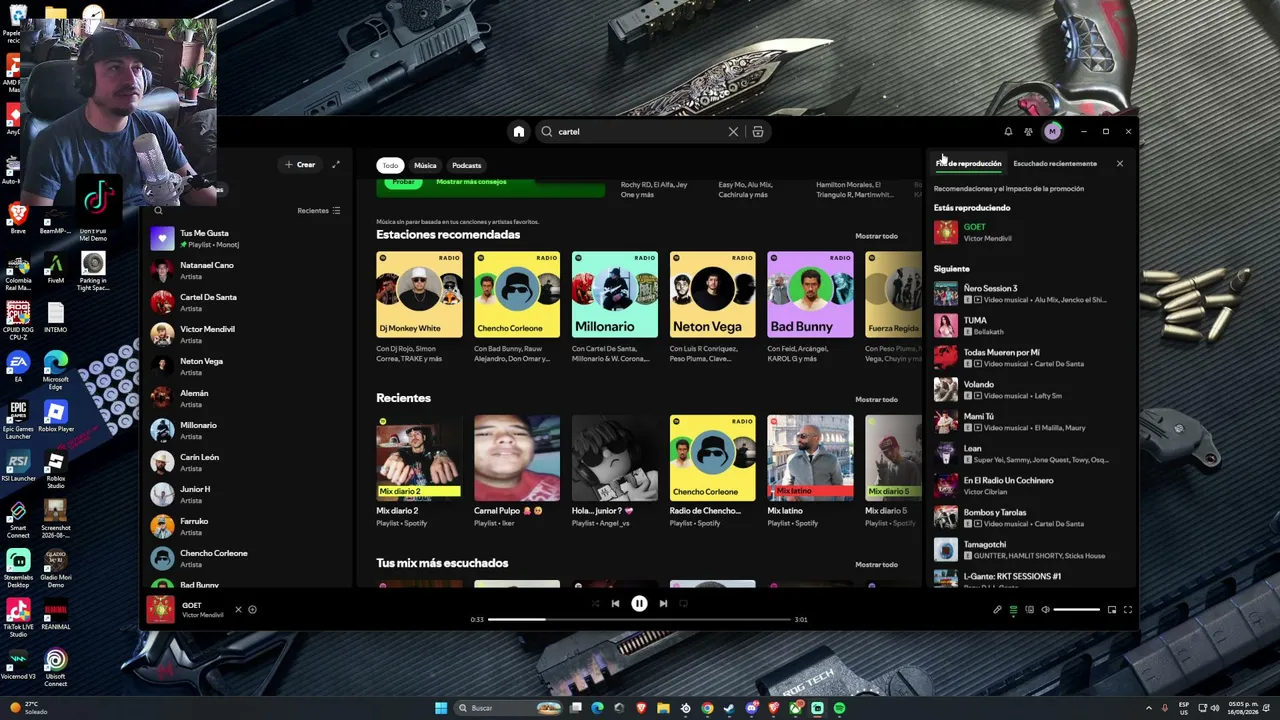Select the Podcasts filter chip

tap(467, 165)
